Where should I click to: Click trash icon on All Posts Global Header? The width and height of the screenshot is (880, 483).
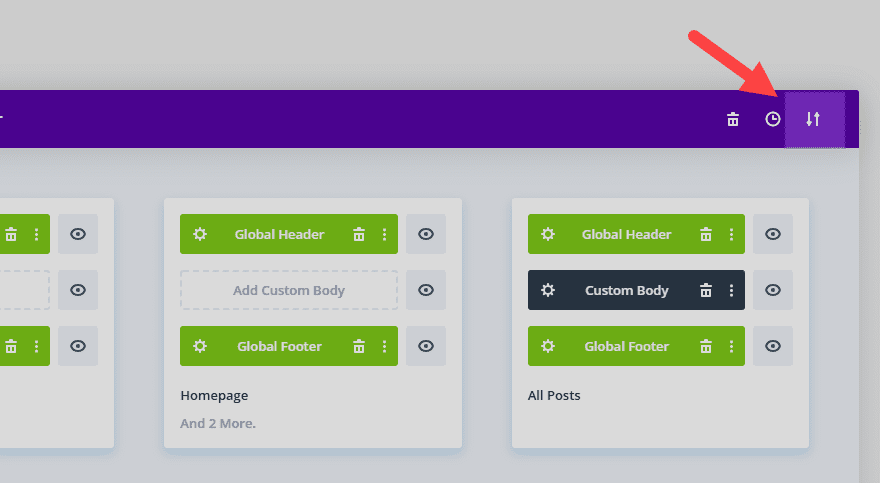[x=706, y=234]
